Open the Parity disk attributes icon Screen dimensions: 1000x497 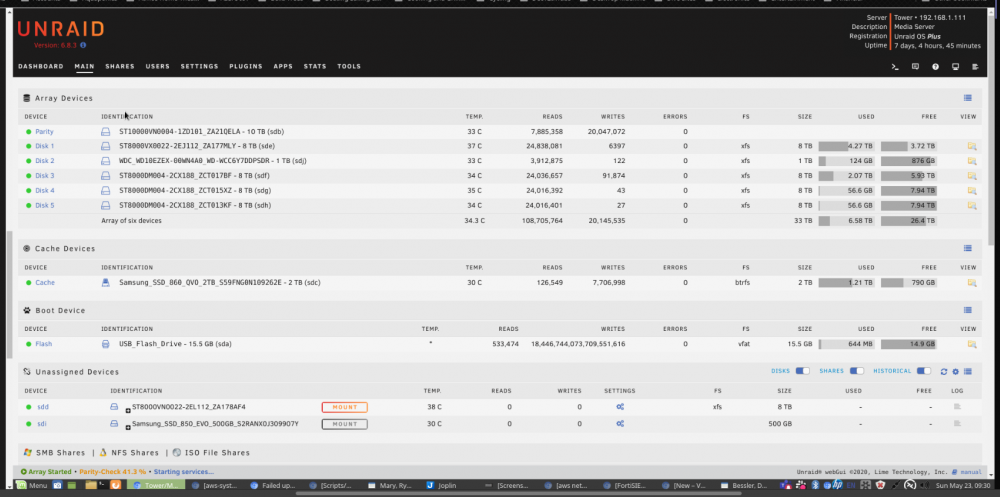tap(106, 131)
